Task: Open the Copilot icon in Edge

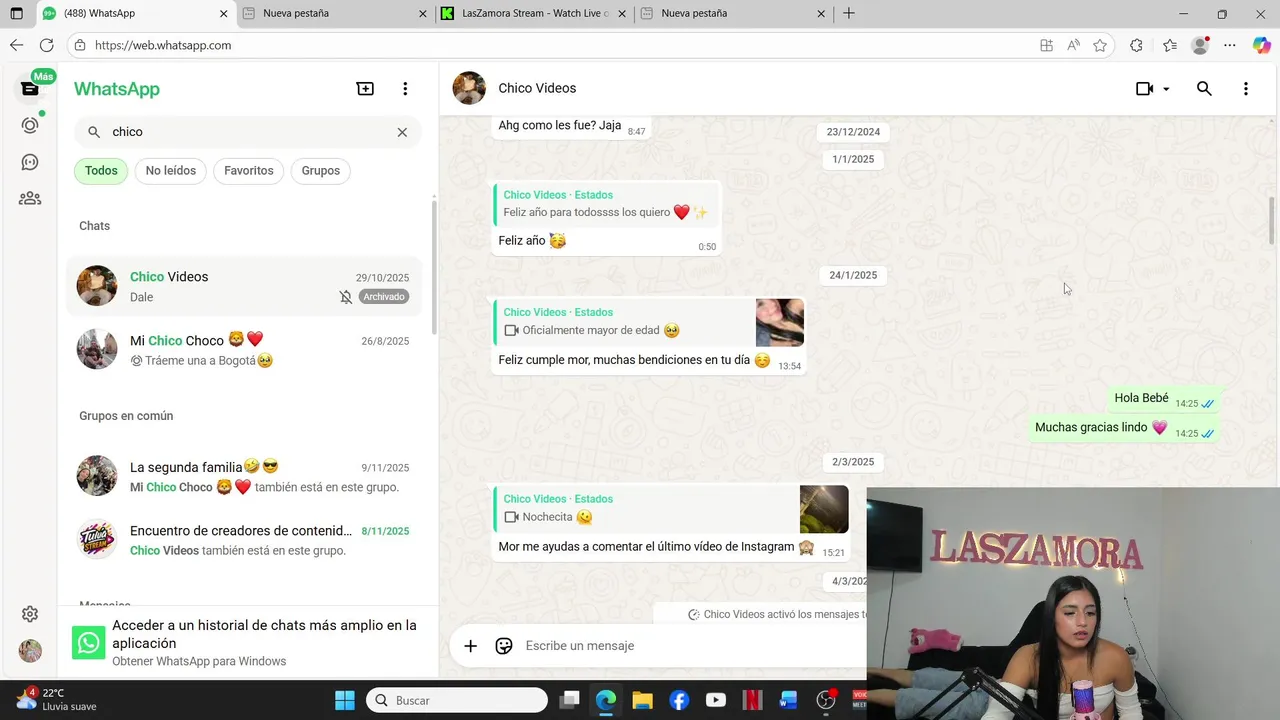Action: (x=1261, y=45)
